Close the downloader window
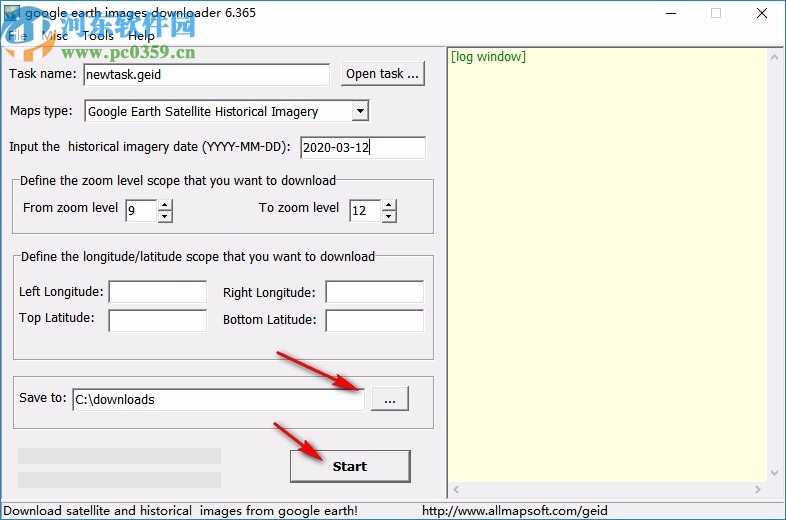The image size is (786, 520). [761, 13]
